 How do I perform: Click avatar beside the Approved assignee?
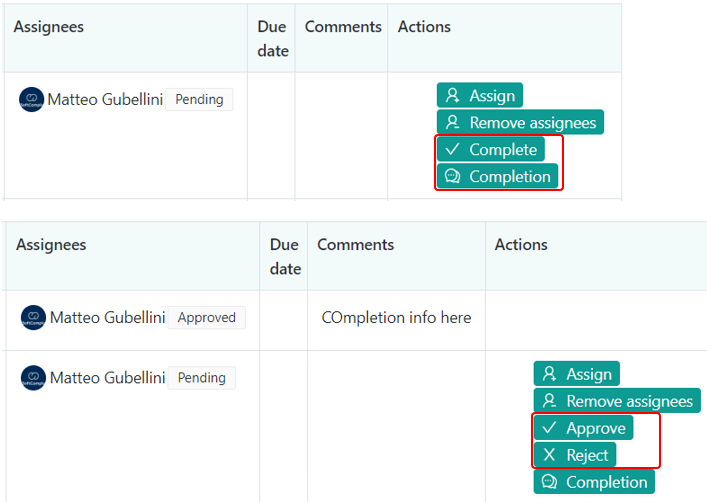(x=33, y=318)
